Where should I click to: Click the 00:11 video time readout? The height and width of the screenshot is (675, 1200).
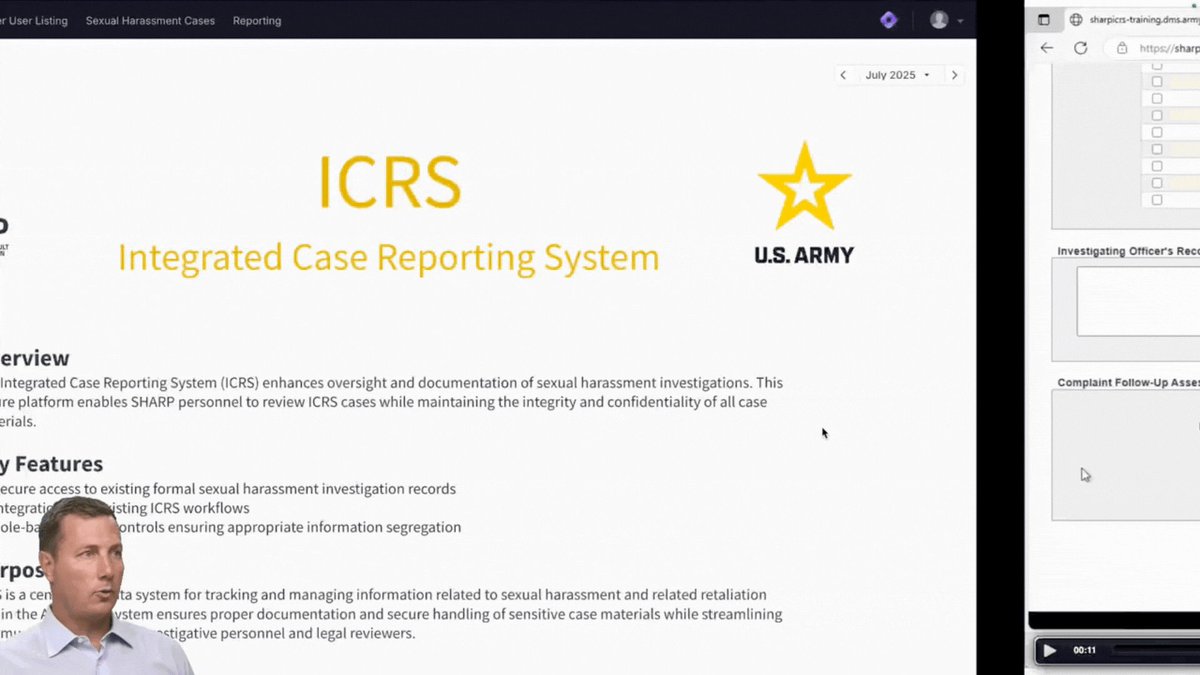(x=1084, y=650)
